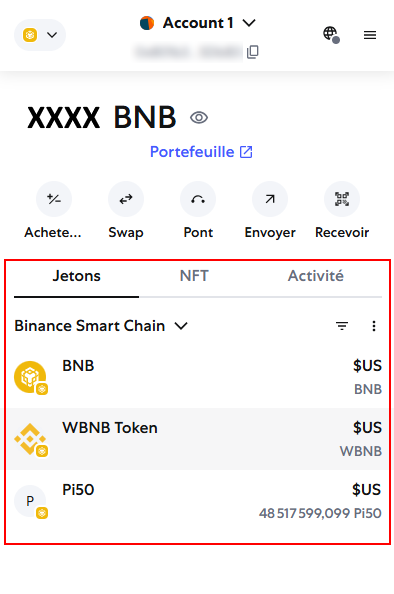Open the globe network connection icon

(331, 35)
